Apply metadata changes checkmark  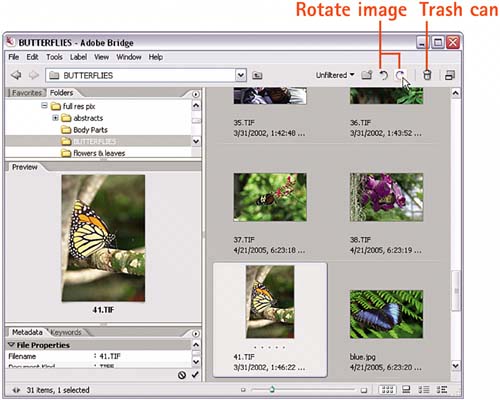[195, 375]
